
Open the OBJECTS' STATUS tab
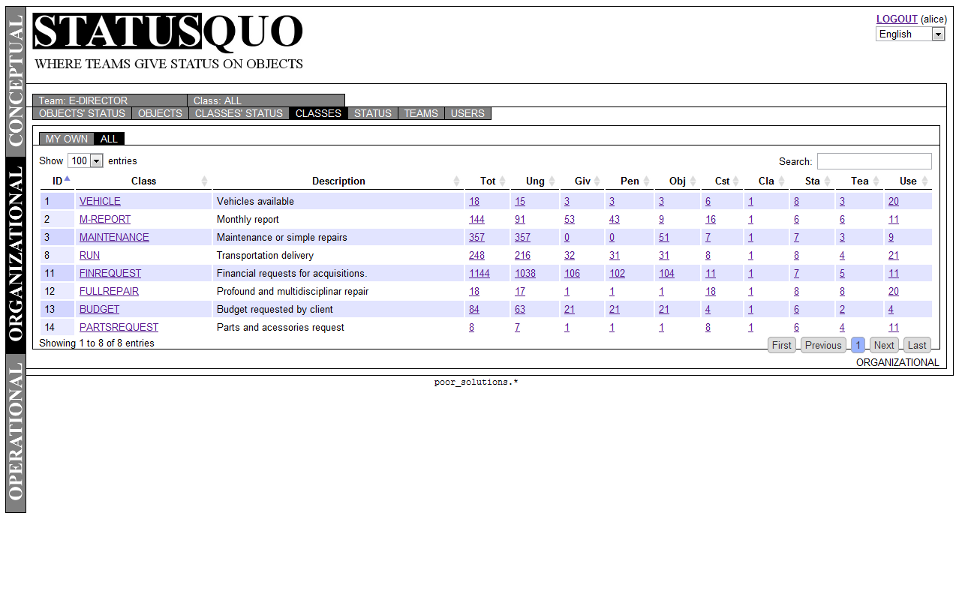click(x=81, y=113)
